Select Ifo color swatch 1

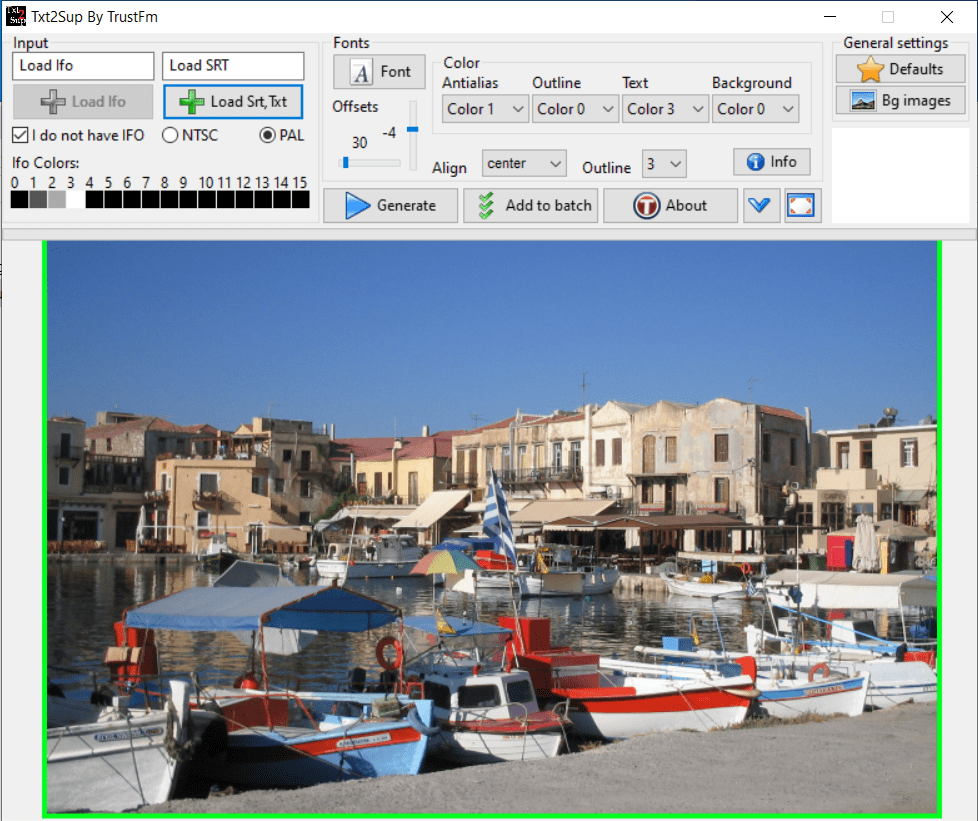[x=38, y=200]
